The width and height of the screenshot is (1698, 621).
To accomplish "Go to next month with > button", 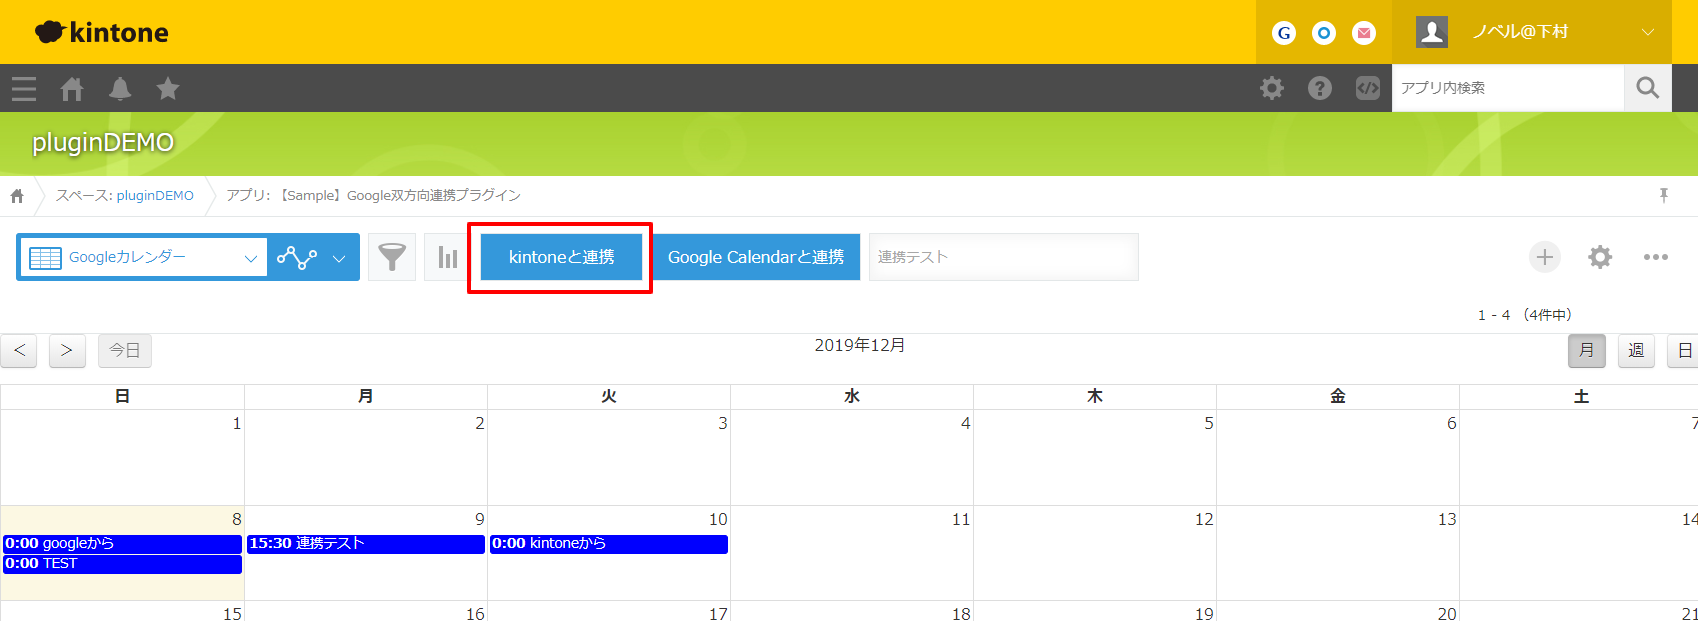I will tap(67, 351).
